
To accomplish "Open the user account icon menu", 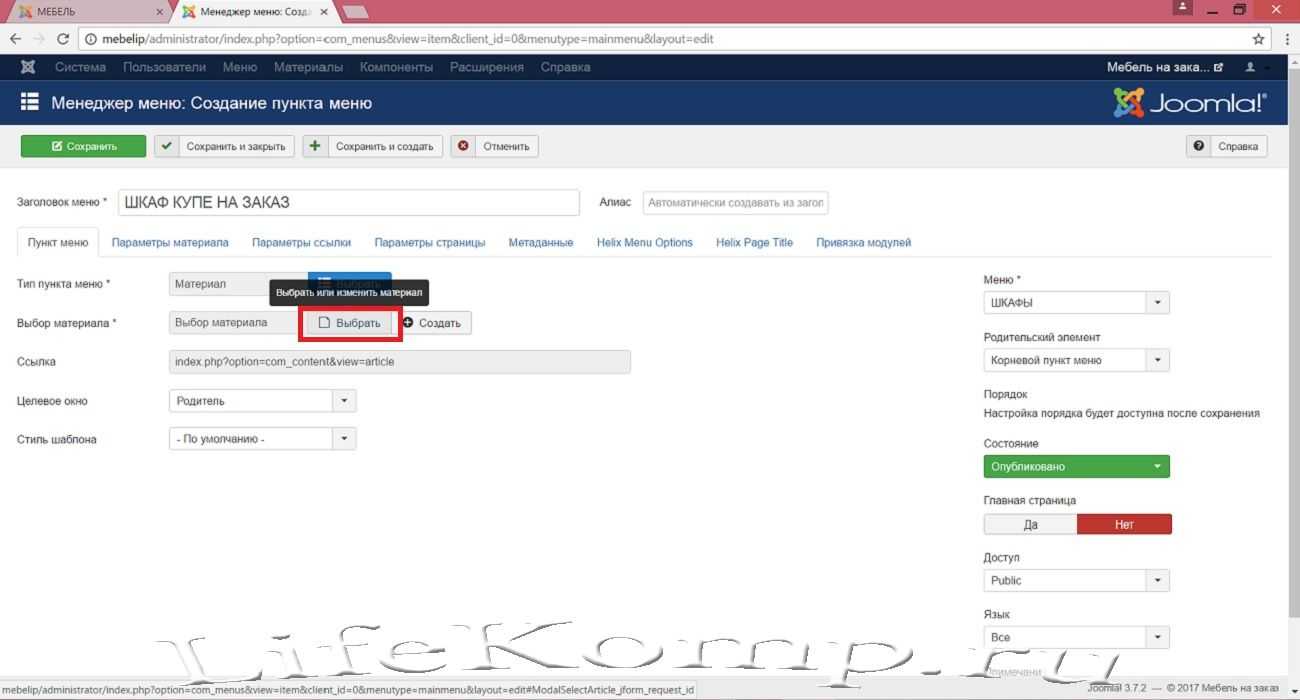I will [x=1250, y=67].
